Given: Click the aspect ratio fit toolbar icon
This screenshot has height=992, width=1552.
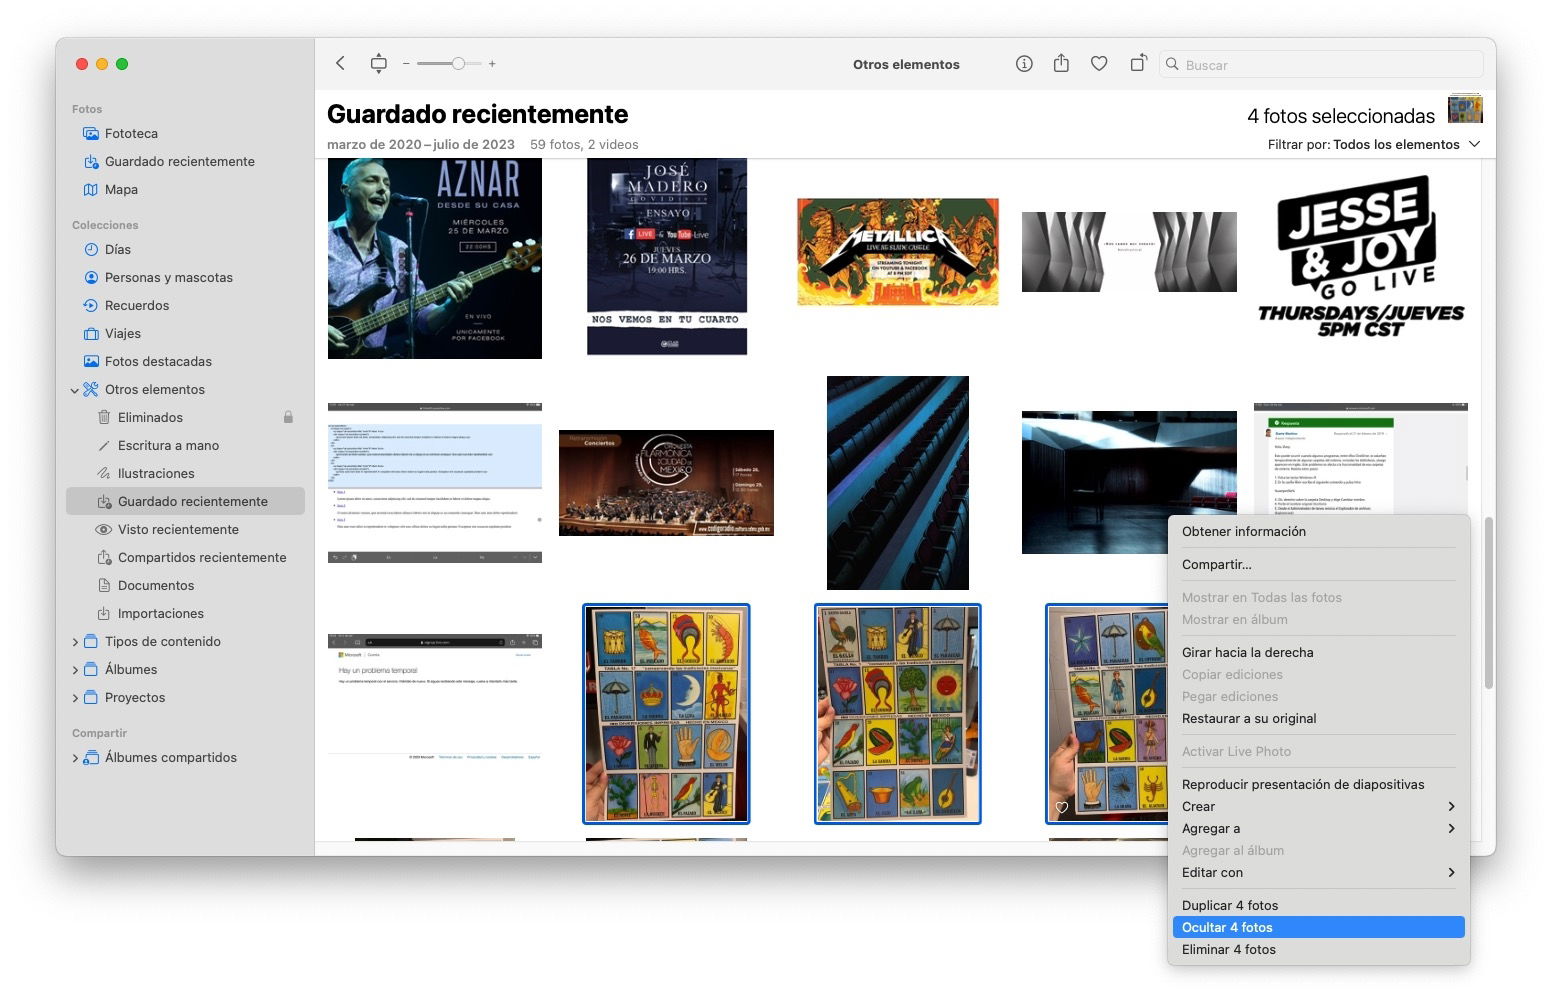Looking at the screenshot, I should [379, 63].
